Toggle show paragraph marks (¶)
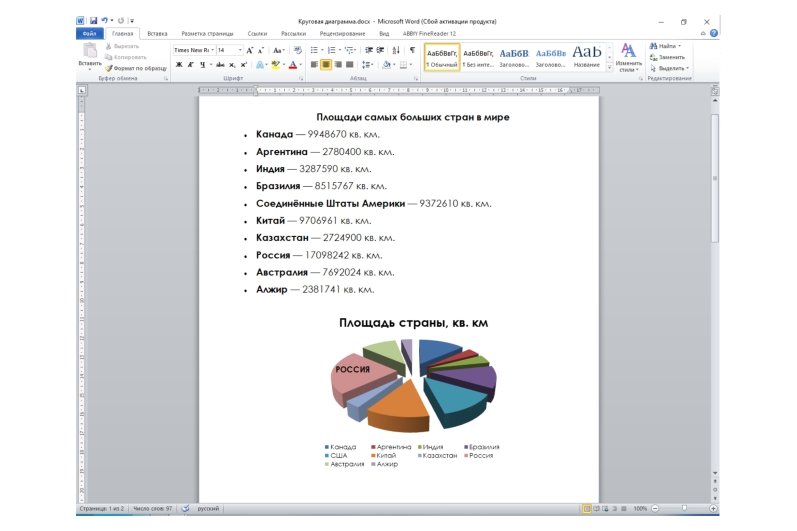797x531 pixels. pos(412,50)
